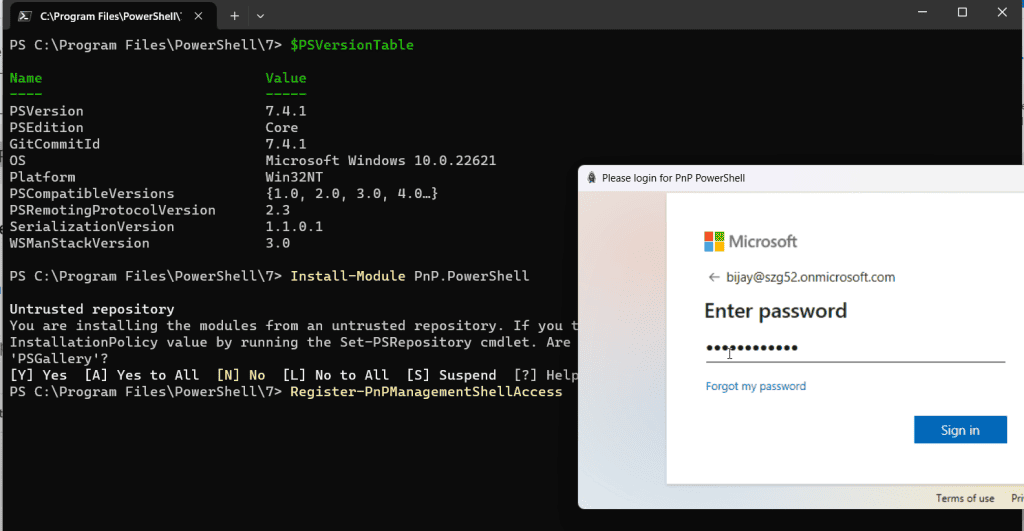Click the Sign in button
The height and width of the screenshot is (531, 1024).
(x=960, y=430)
